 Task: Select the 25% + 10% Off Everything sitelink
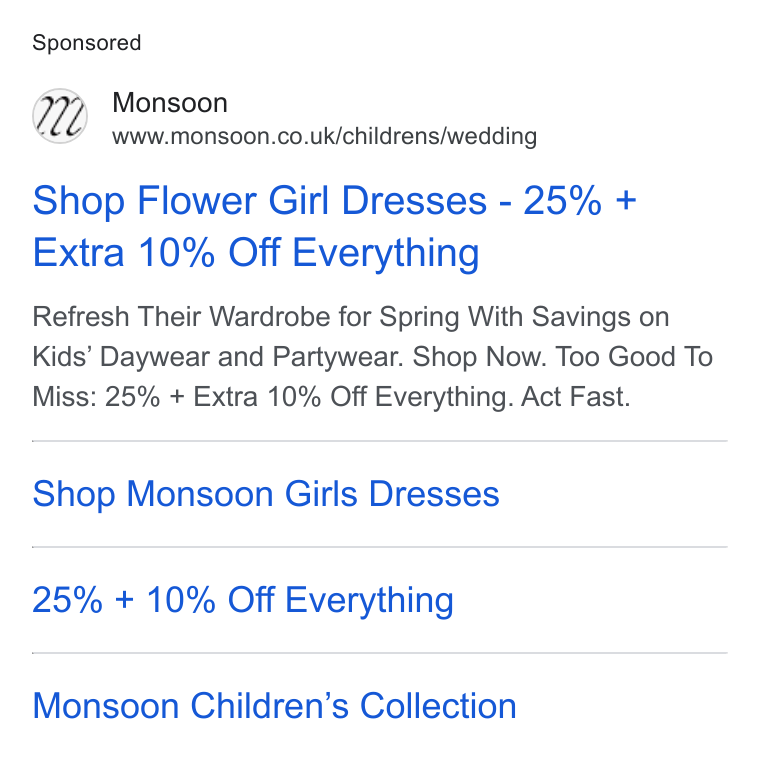tap(243, 600)
